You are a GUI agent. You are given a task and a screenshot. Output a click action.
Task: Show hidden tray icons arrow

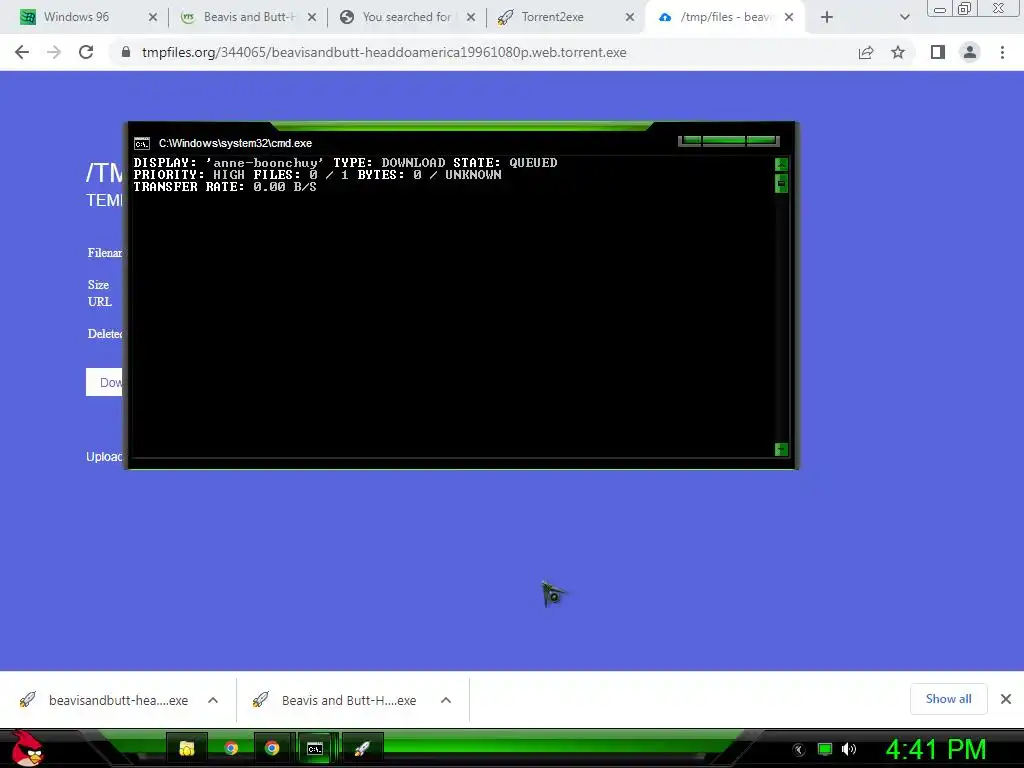(x=799, y=750)
